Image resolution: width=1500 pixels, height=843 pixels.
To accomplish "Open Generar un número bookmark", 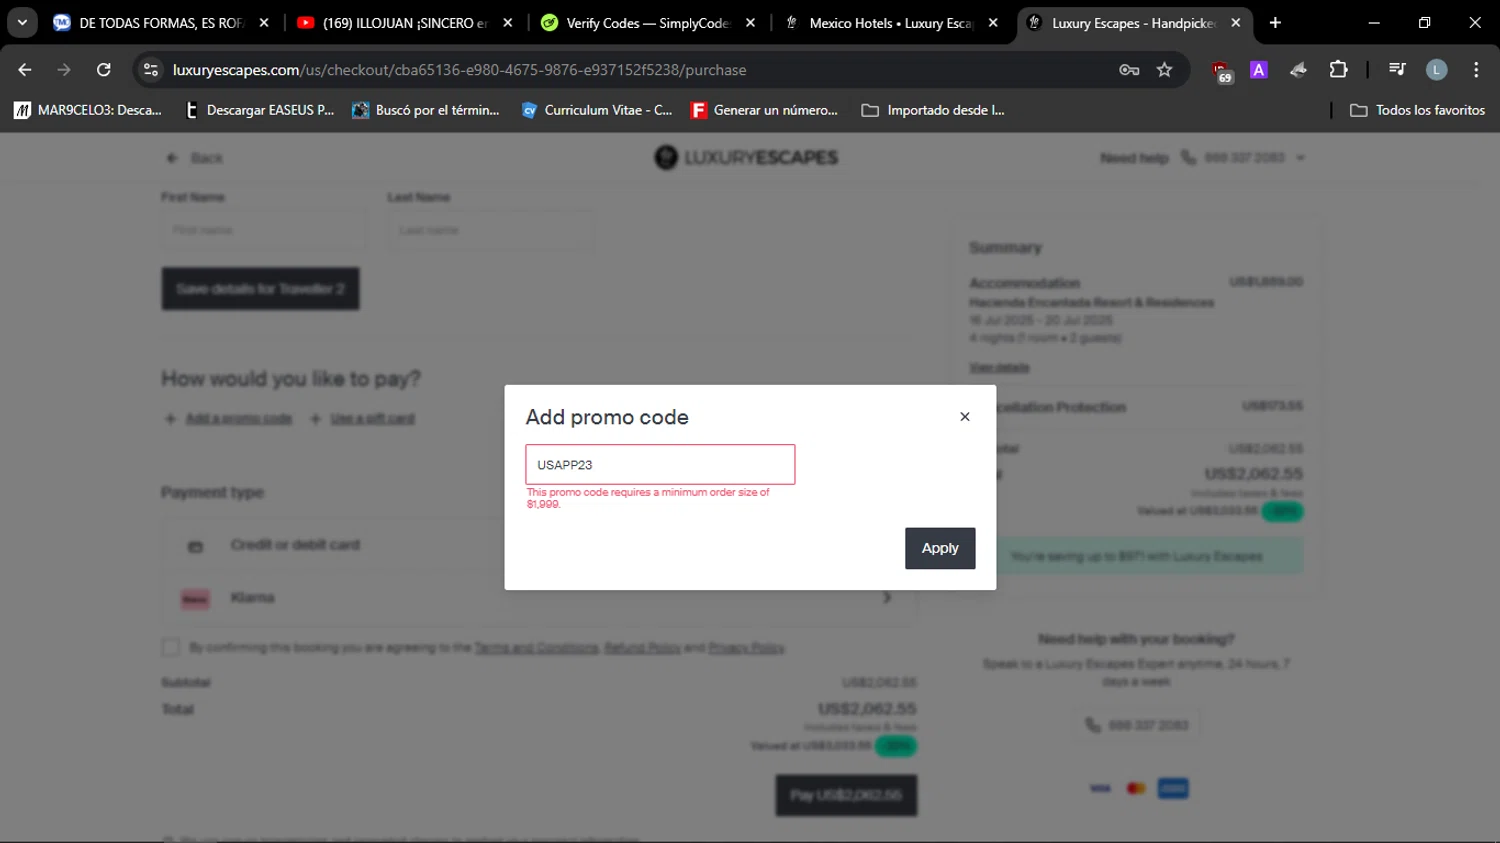I will tap(765, 110).
